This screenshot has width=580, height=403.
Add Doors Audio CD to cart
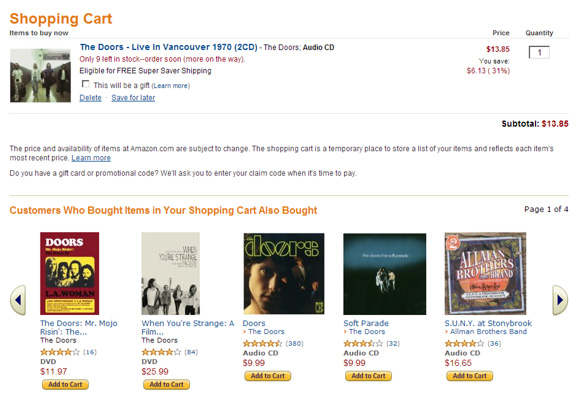[x=268, y=376]
